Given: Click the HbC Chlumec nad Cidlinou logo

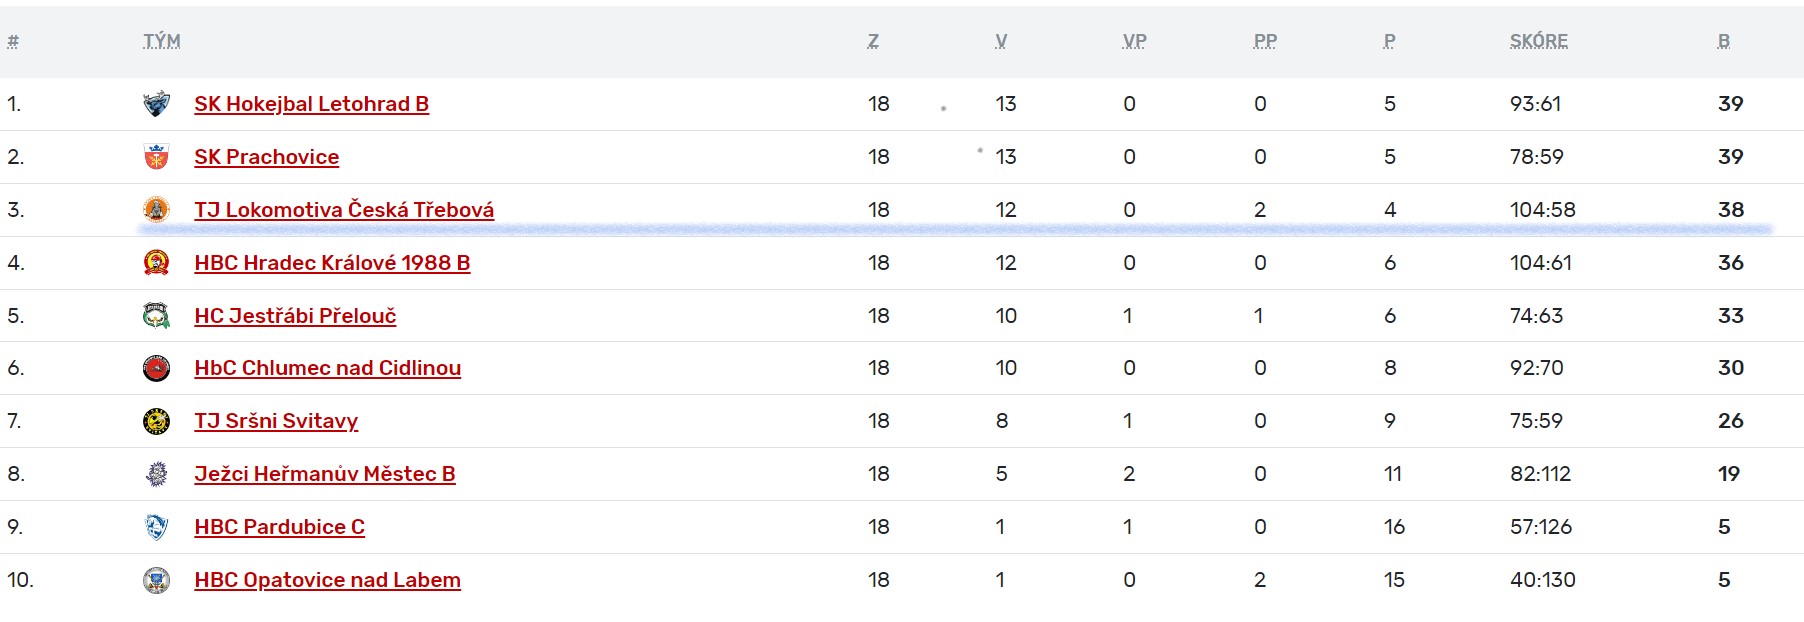Looking at the screenshot, I should tap(156, 368).
